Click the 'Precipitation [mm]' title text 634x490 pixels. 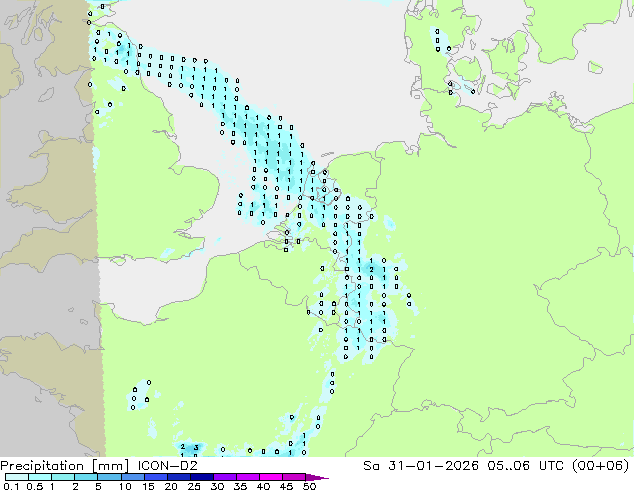65,466
